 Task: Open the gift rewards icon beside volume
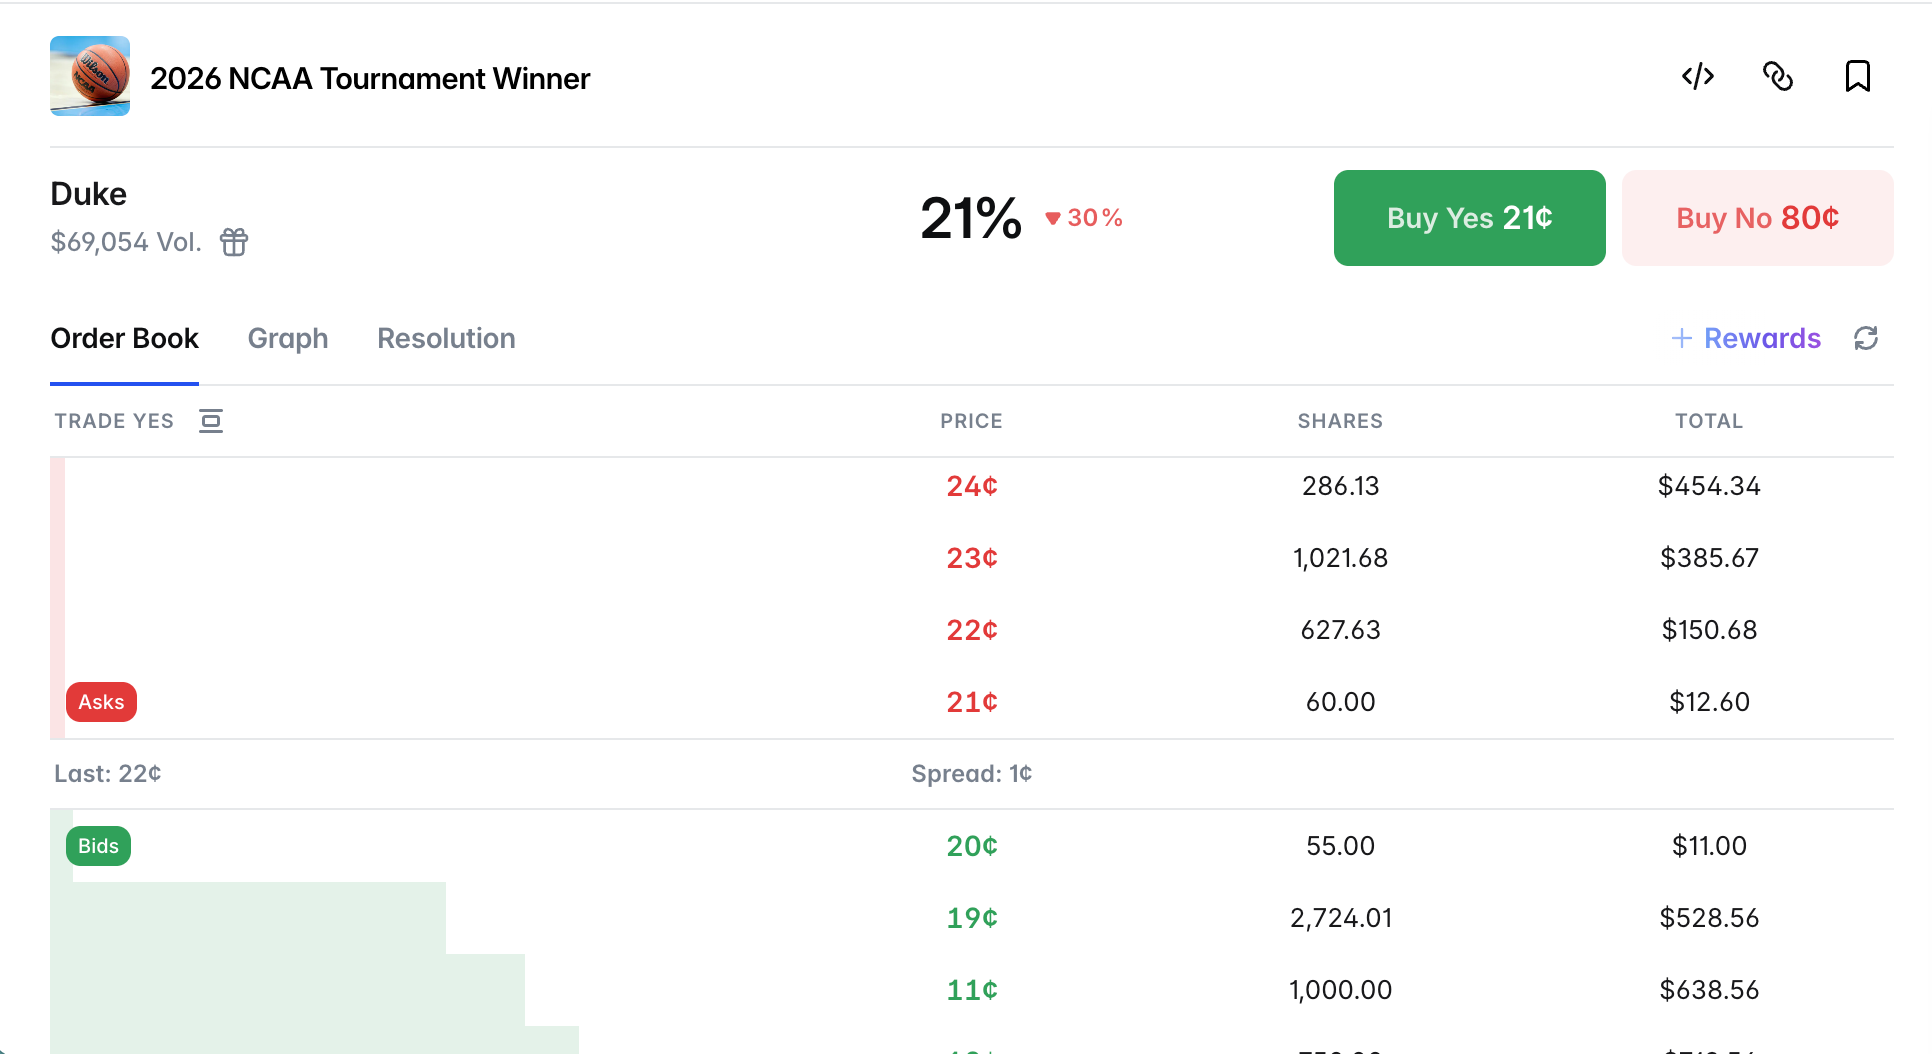pos(233,242)
